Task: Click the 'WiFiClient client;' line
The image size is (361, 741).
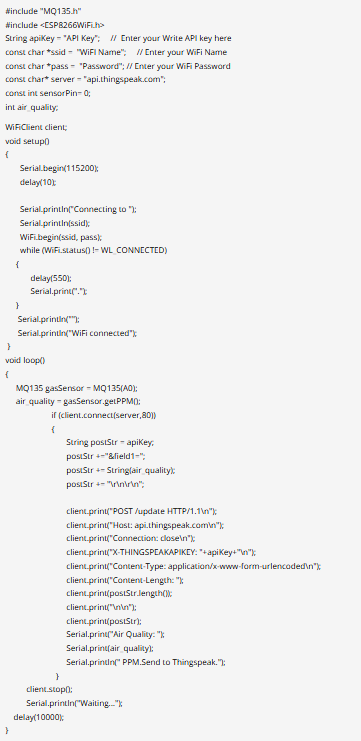Action: (36, 127)
